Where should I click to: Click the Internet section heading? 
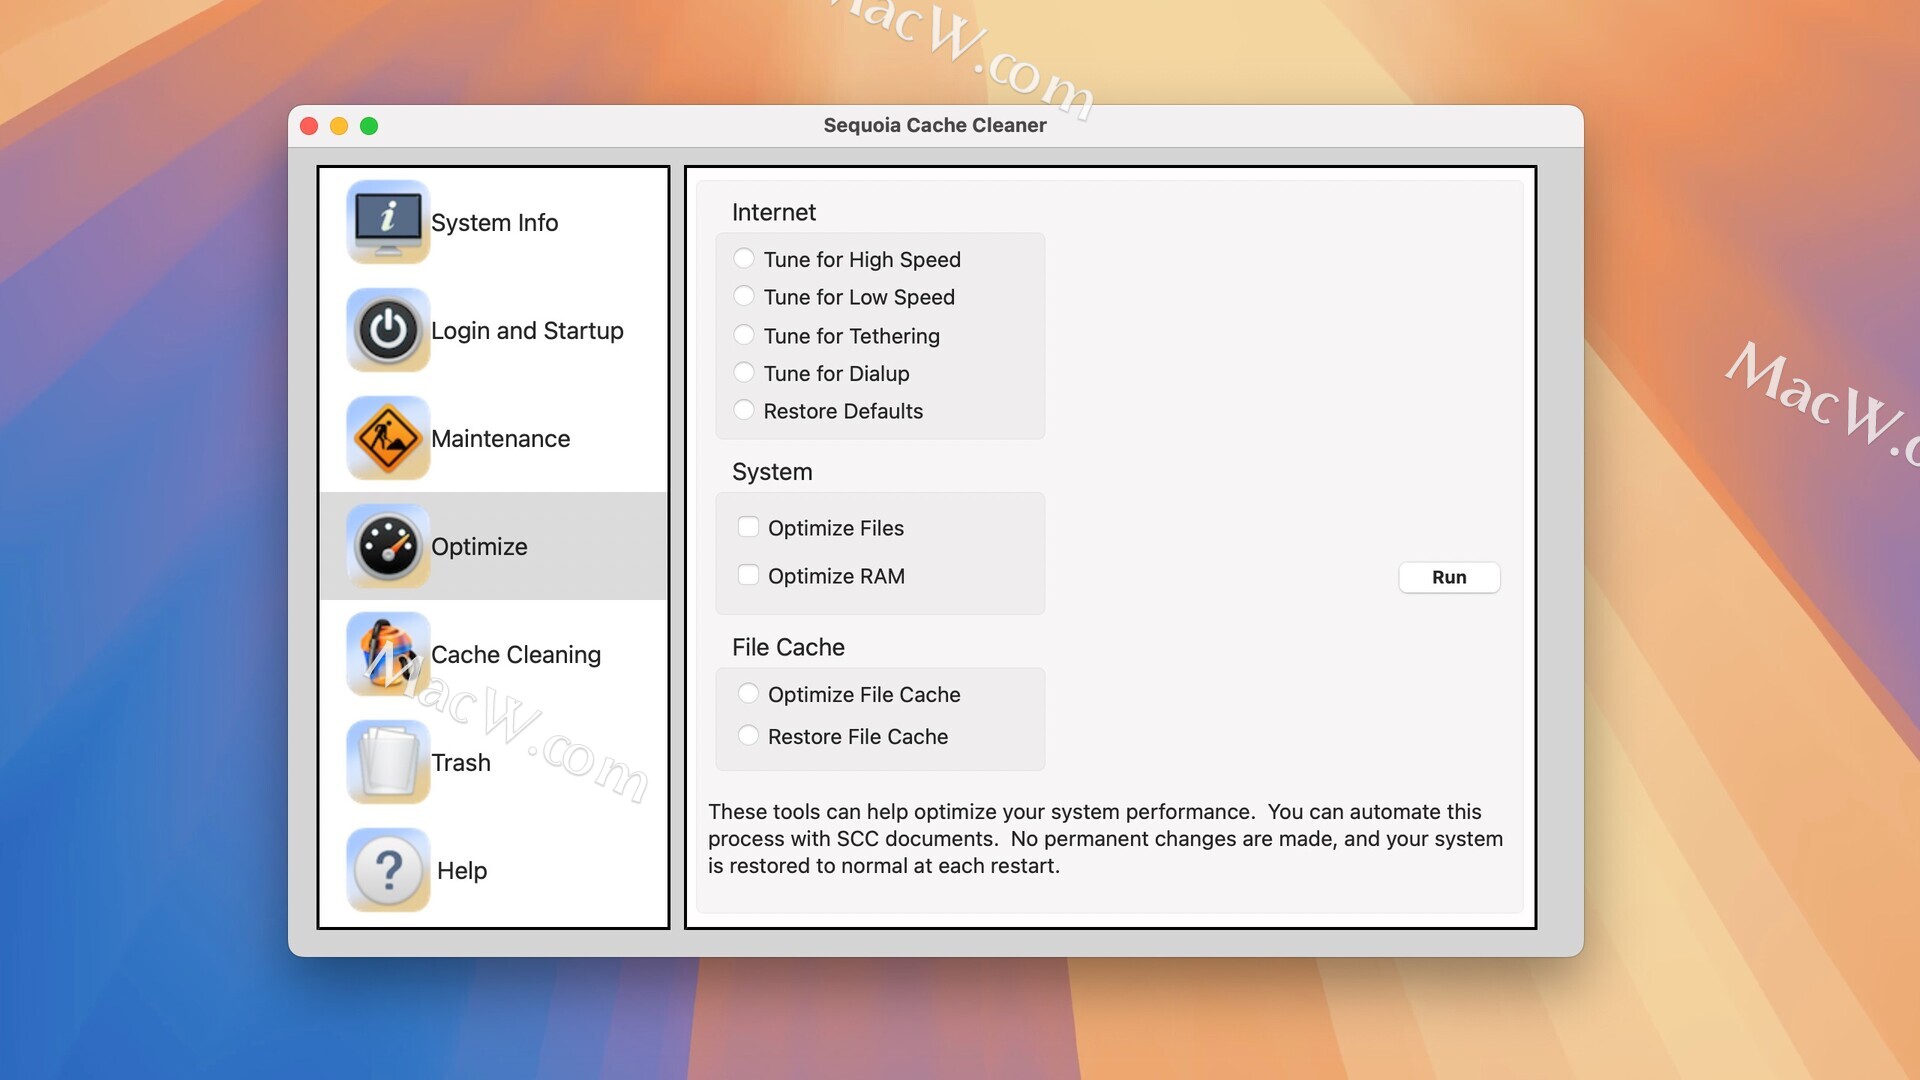(x=773, y=212)
